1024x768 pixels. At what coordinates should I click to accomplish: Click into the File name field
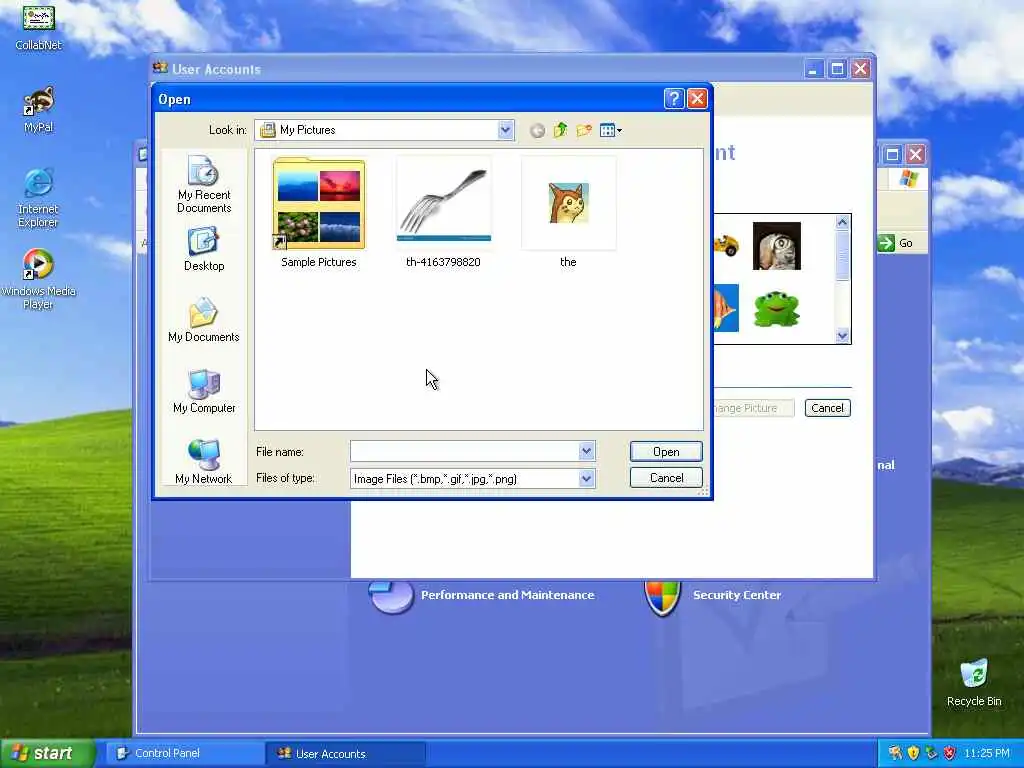[x=464, y=451]
